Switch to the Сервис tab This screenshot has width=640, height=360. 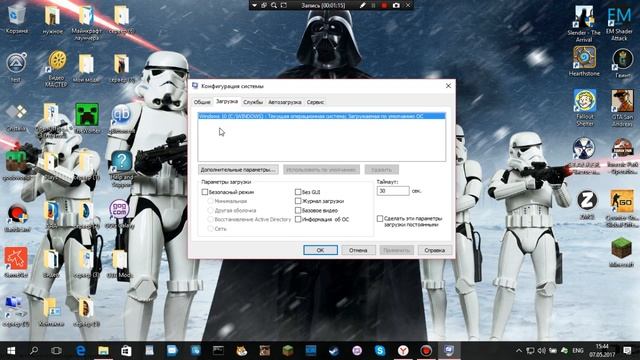point(315,102)
